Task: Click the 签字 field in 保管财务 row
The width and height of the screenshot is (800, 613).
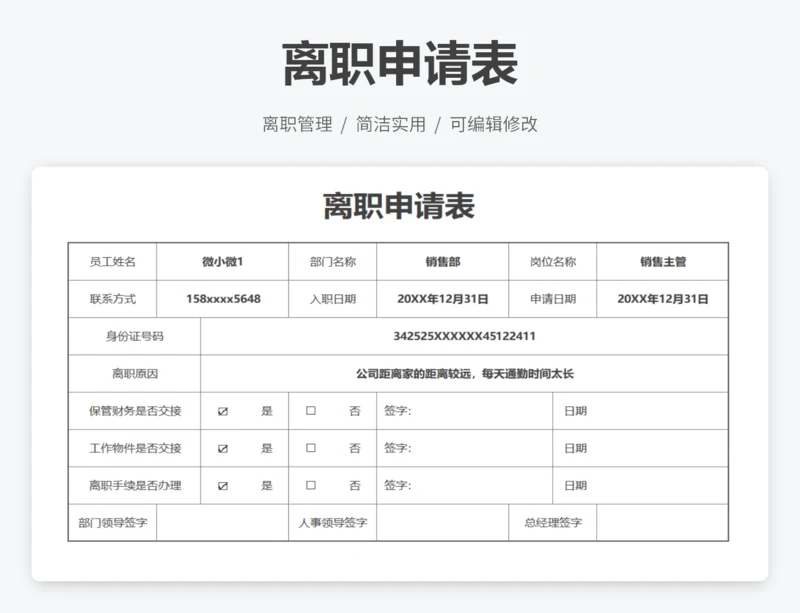Action: [x=464, y=411]
